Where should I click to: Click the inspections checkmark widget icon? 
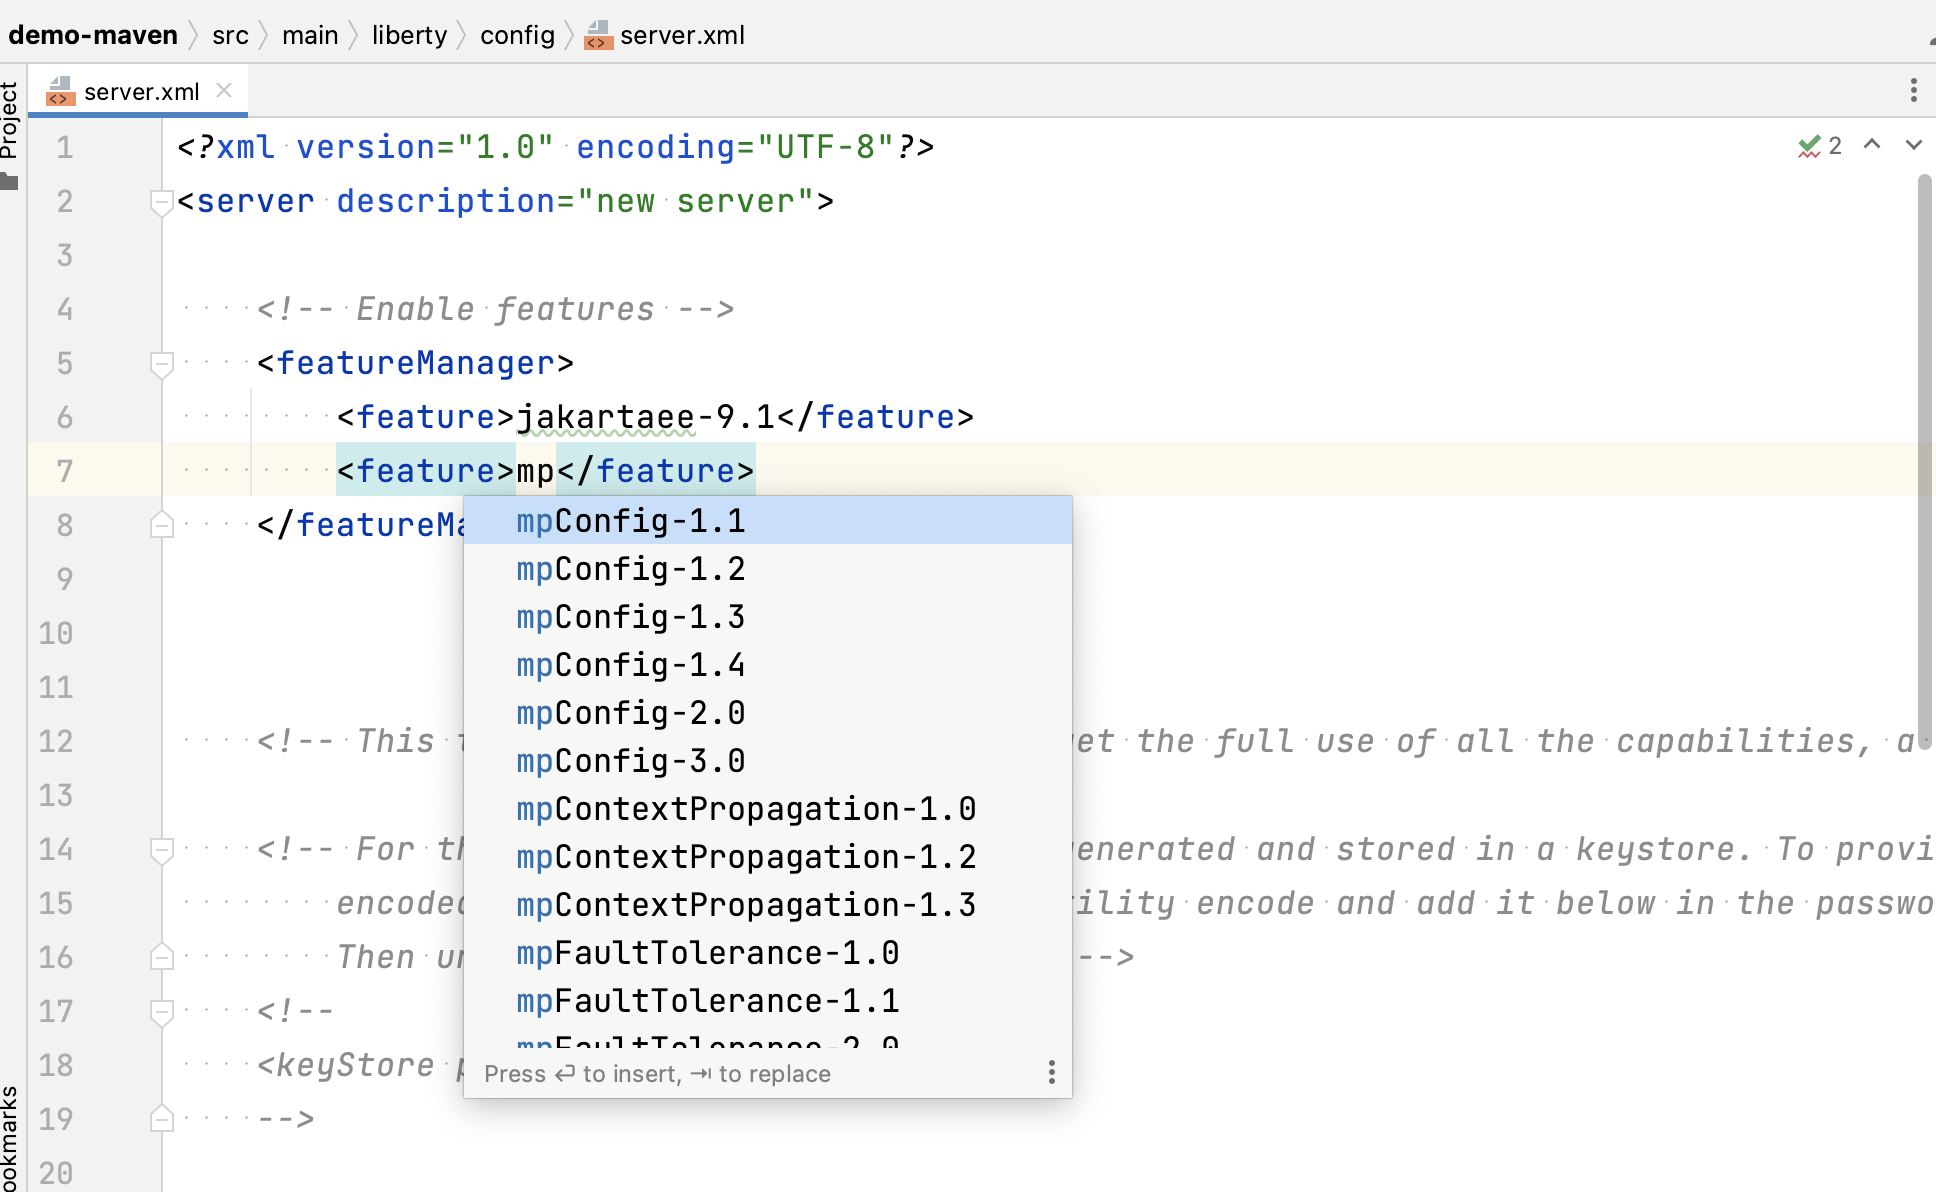click(x=1808, y=146)
